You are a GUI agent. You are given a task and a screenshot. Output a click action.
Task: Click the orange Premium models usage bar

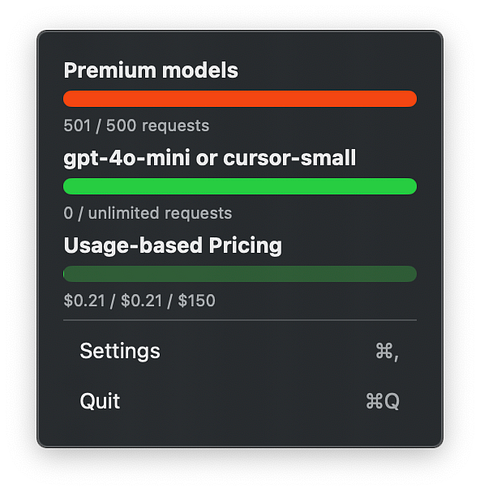tap(240, 99)
